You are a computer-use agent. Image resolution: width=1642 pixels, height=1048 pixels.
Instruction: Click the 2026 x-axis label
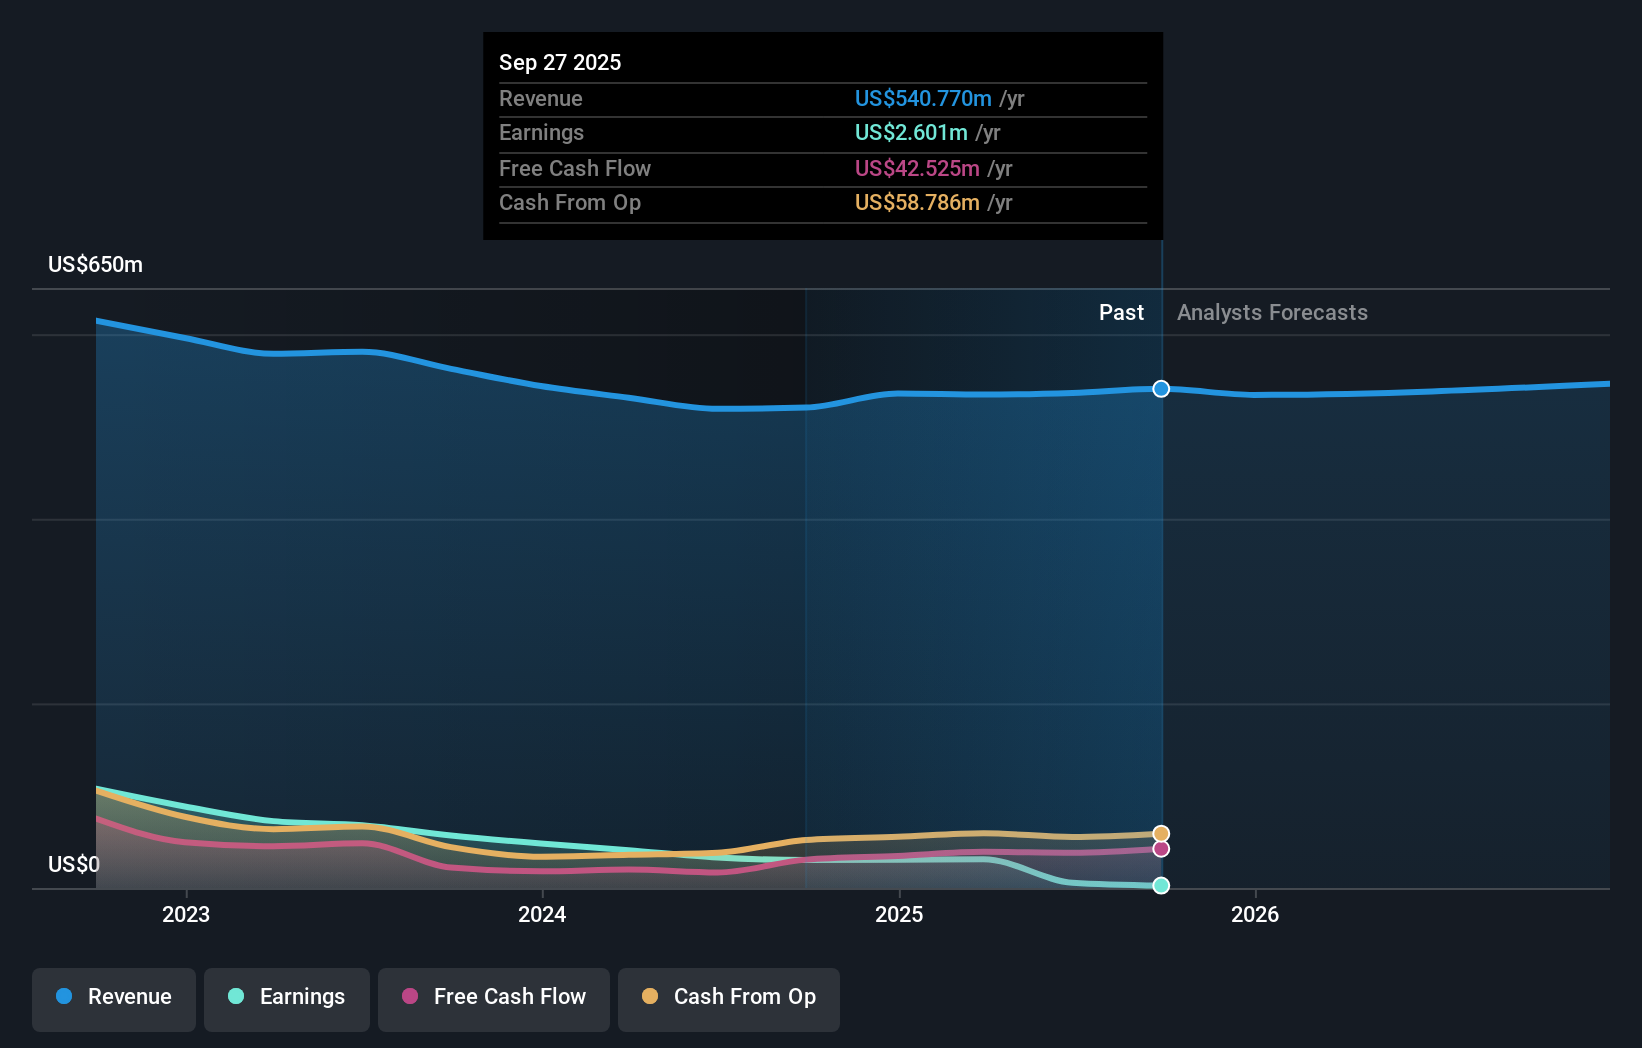(x=1255, y=914)
